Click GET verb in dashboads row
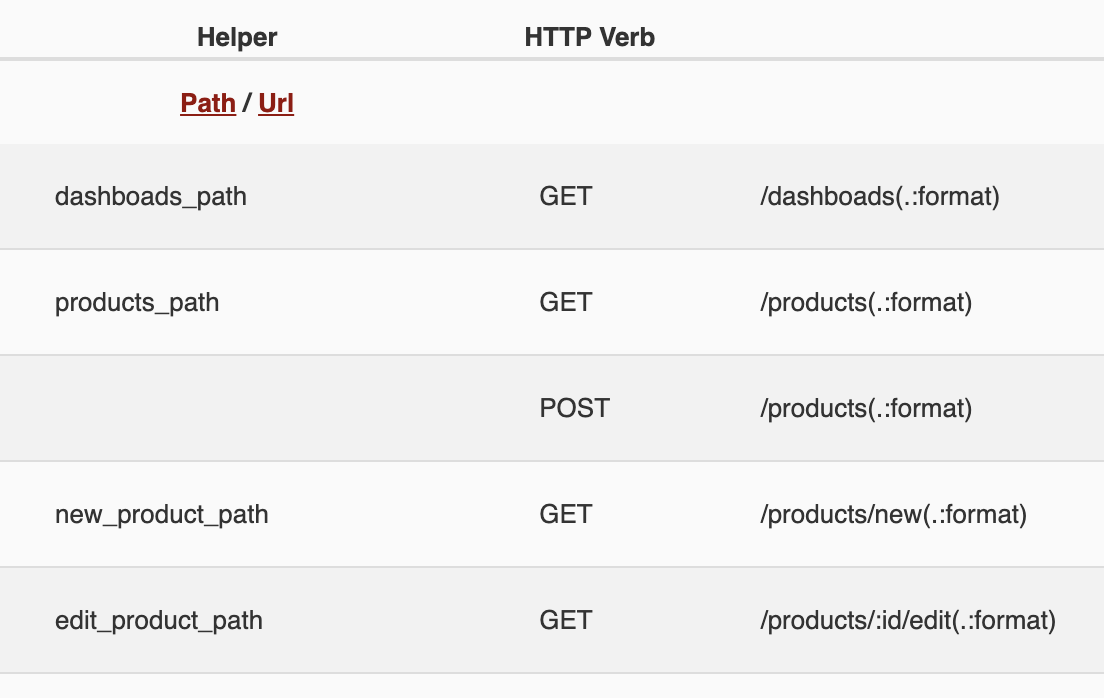The height and width of the screenshot is (698, 1104). click(566, 196)
